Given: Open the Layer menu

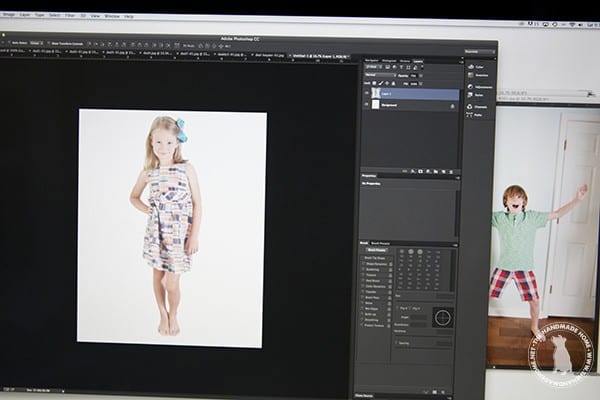Looking at the screenshot, I should tap(25, 15).
